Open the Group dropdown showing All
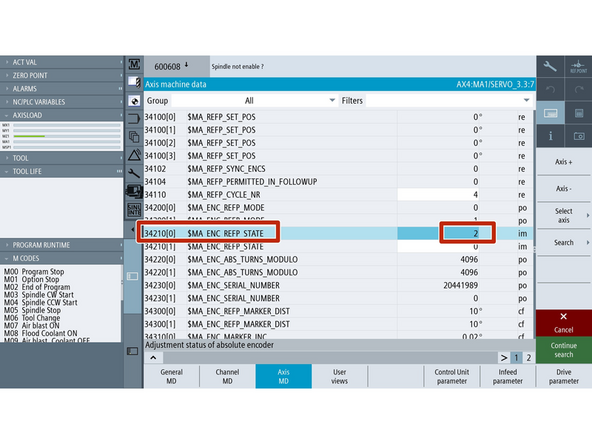The width and height of the screenshot is (592, 444). click(253, 101)
